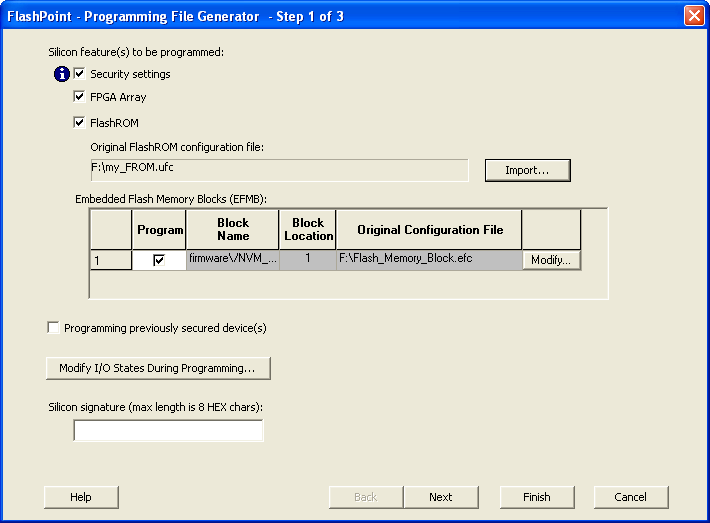
Task: Click the Block Name column header
Action: click(233, 230)
